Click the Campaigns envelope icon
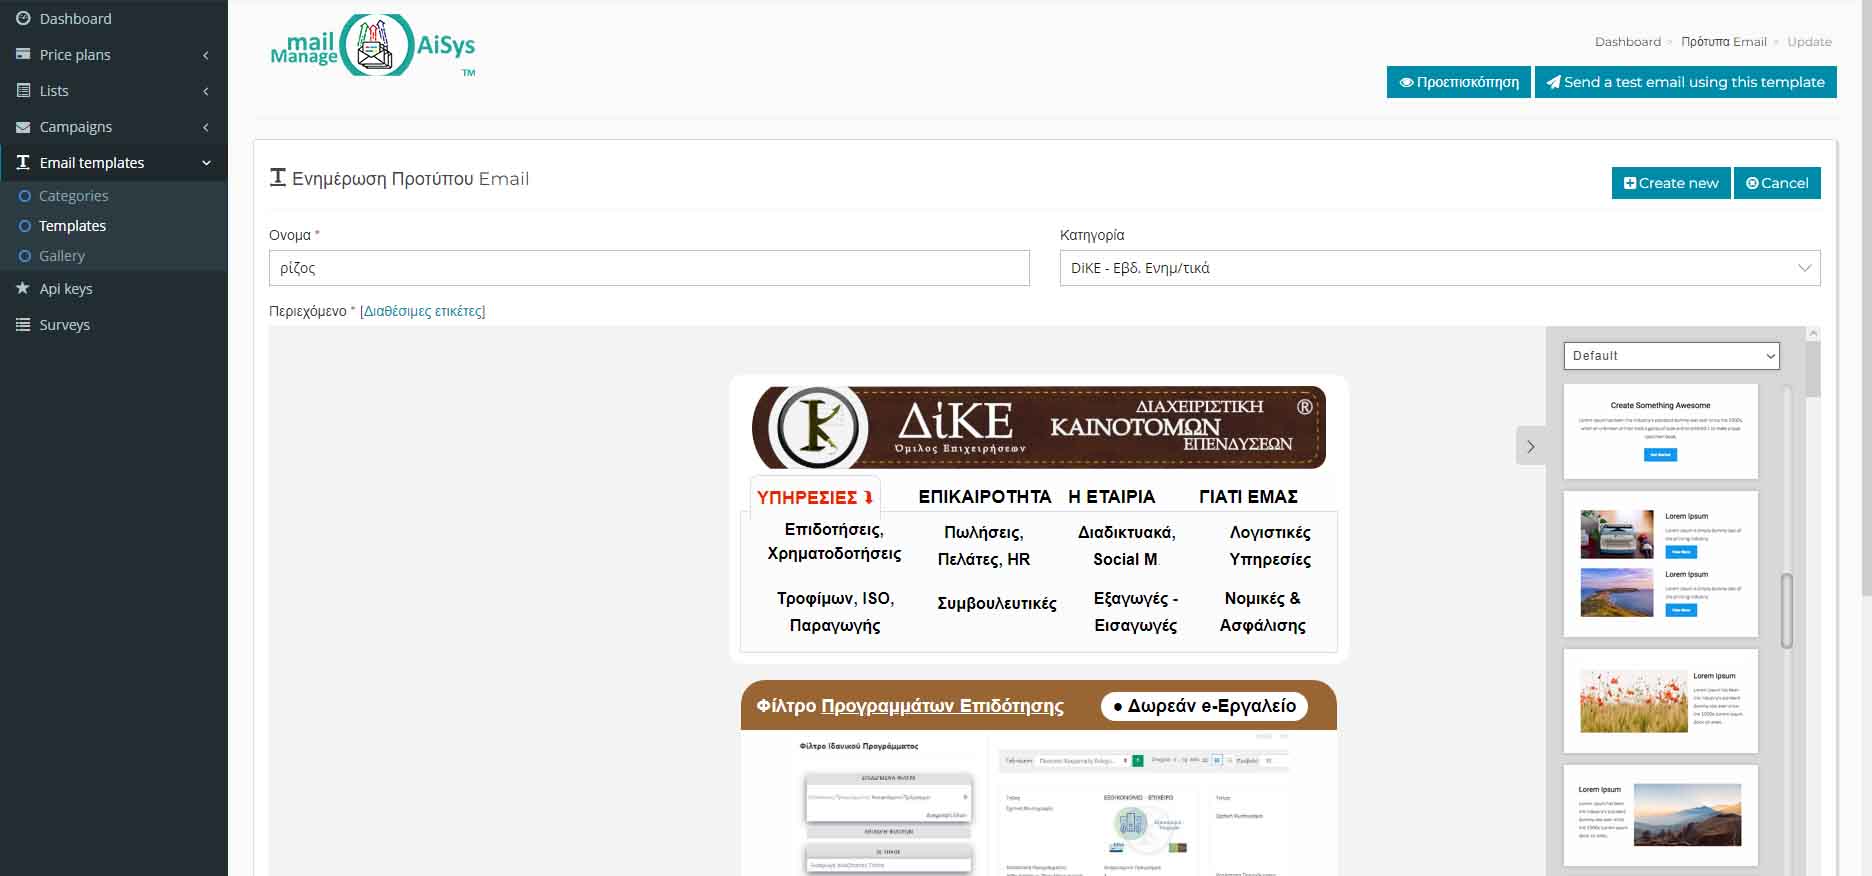Screen dimensions: 1872x876 tap(23, 127)
